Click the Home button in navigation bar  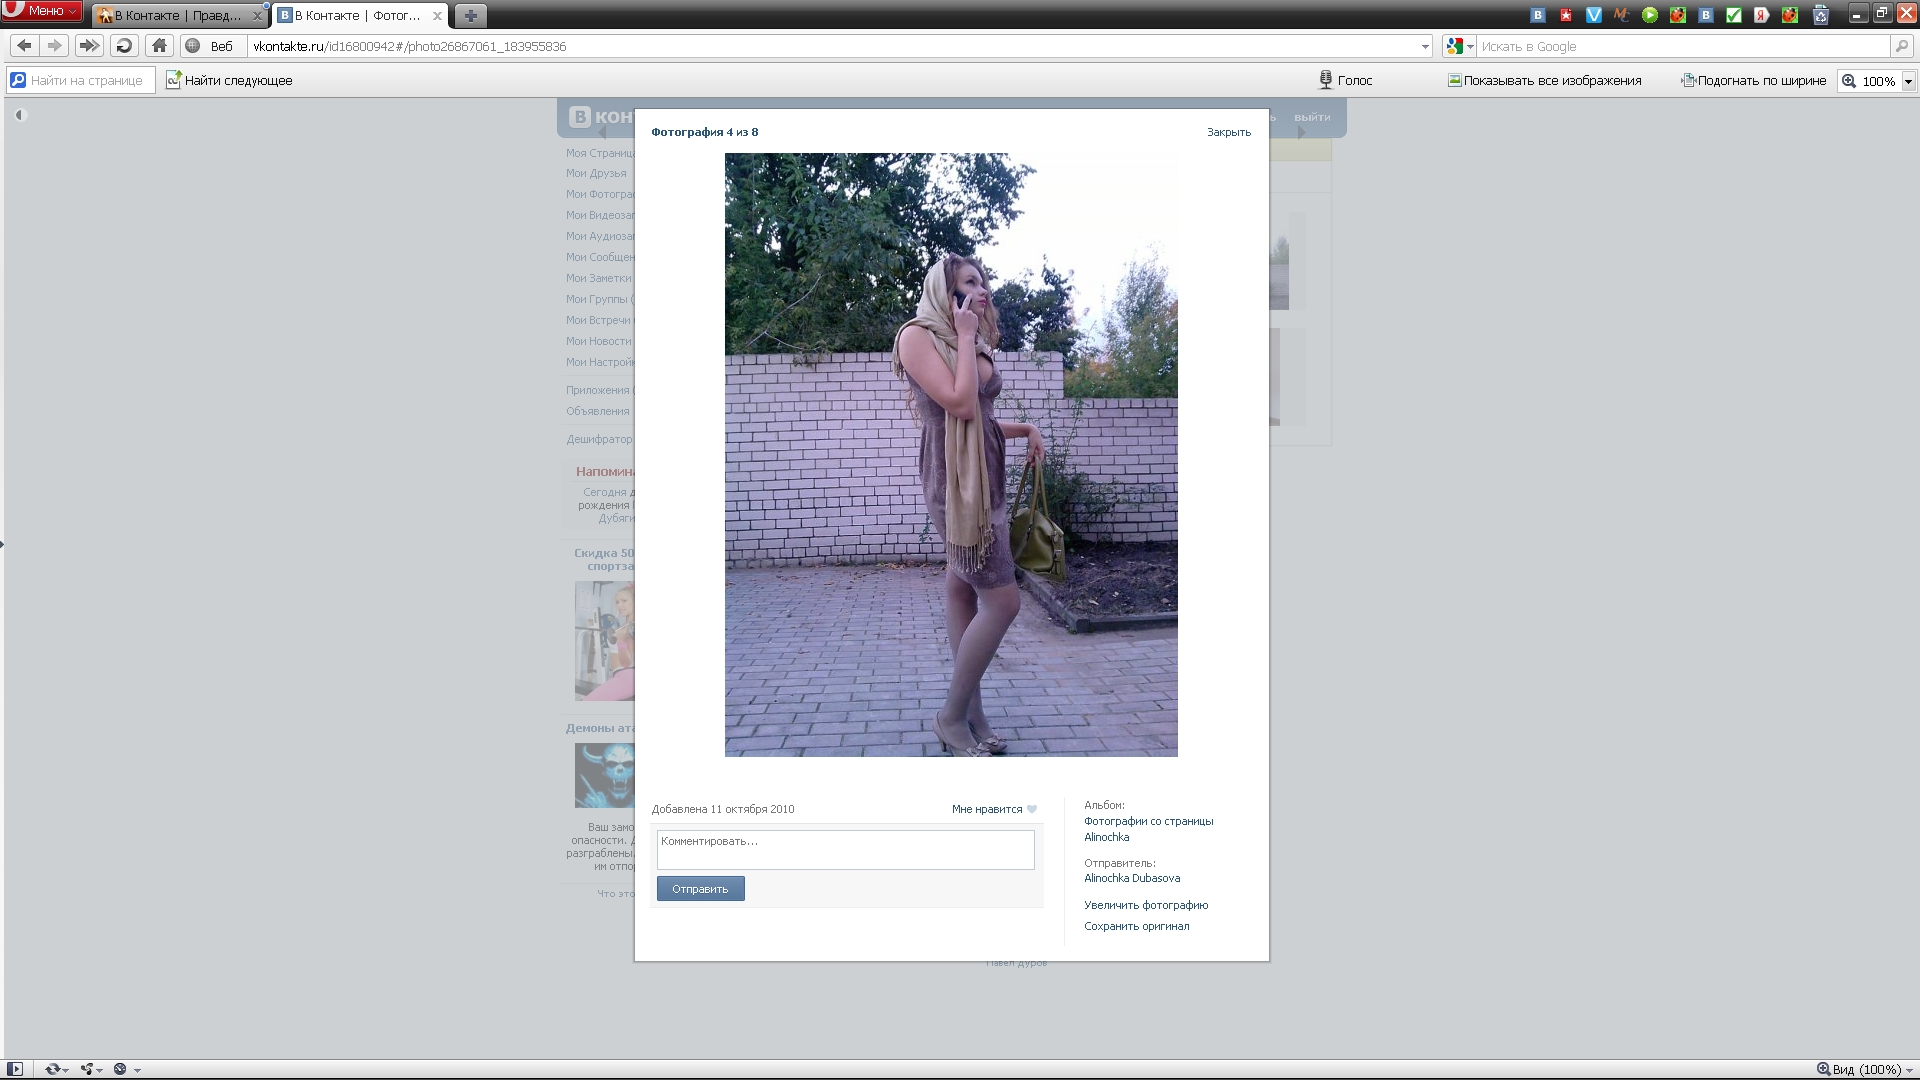pyautogui.click(x=159, y=46)
